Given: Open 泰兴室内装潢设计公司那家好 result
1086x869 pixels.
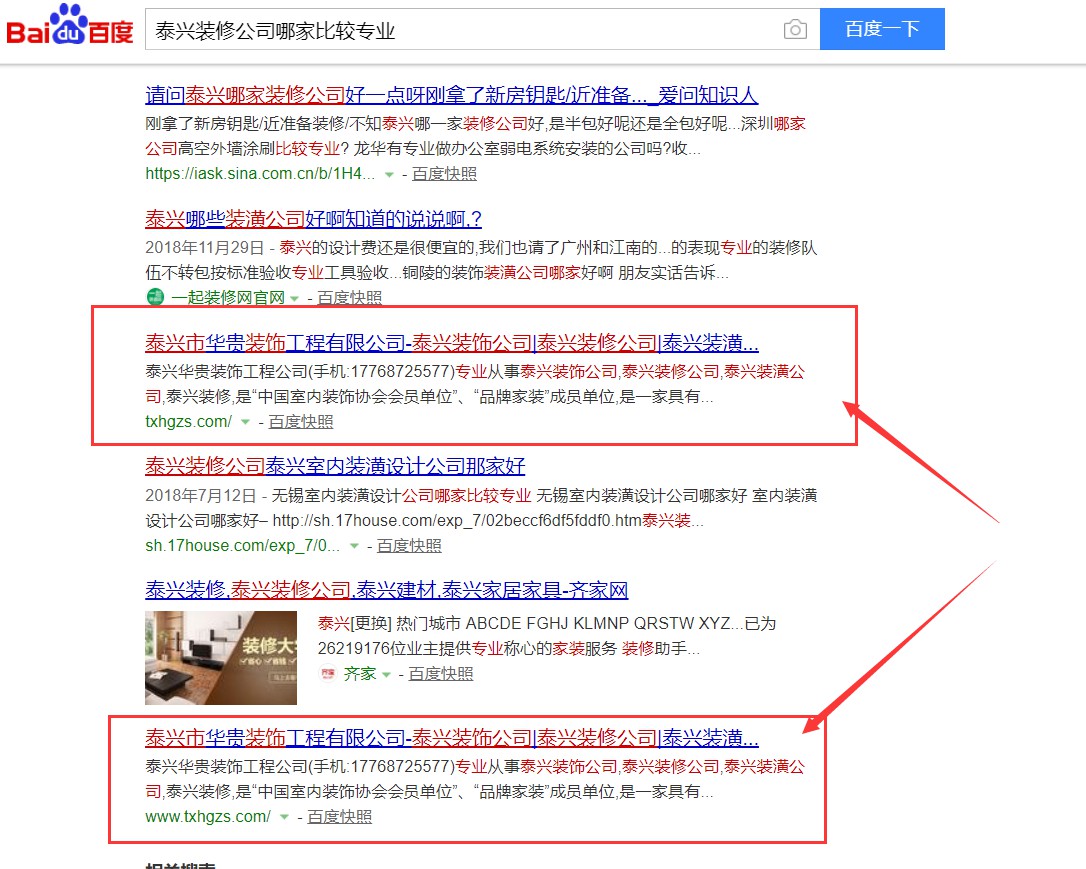Looking at the screenshot, I should (x=335, y=466).
